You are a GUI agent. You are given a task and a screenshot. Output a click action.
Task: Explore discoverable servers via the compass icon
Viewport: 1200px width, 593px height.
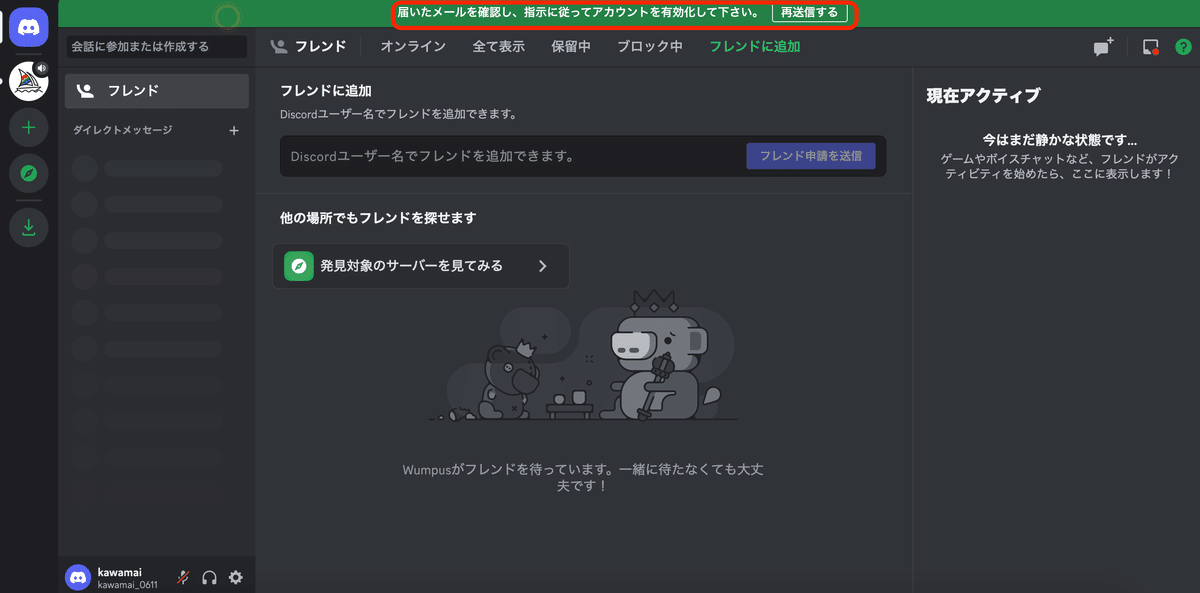click(x=29, y=174)
